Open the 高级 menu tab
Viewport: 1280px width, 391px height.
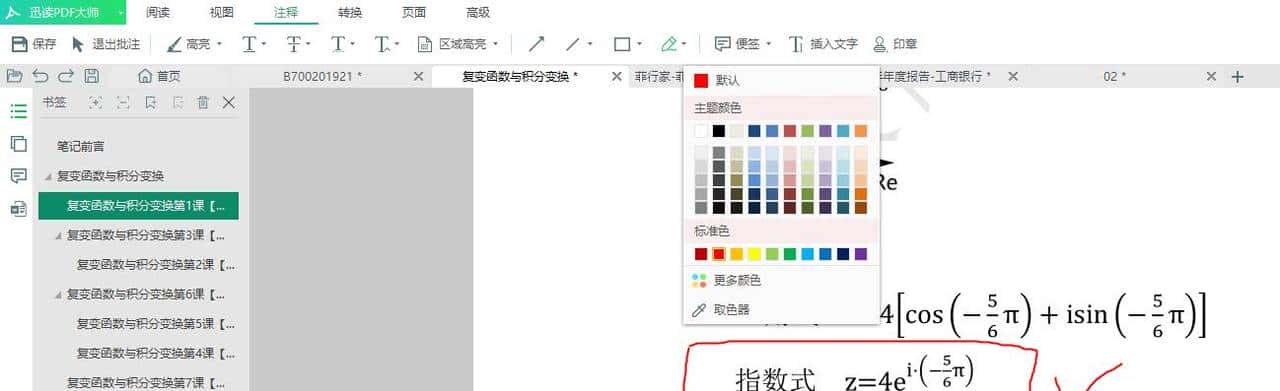click(x=478, y=12)
